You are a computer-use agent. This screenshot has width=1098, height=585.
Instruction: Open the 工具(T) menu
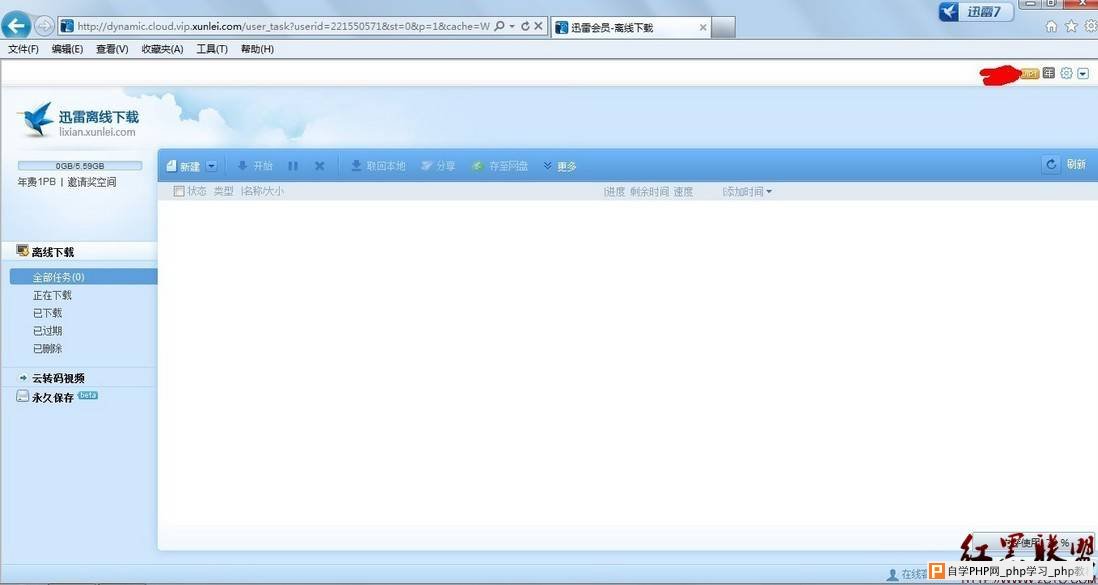tap(212, 49)
